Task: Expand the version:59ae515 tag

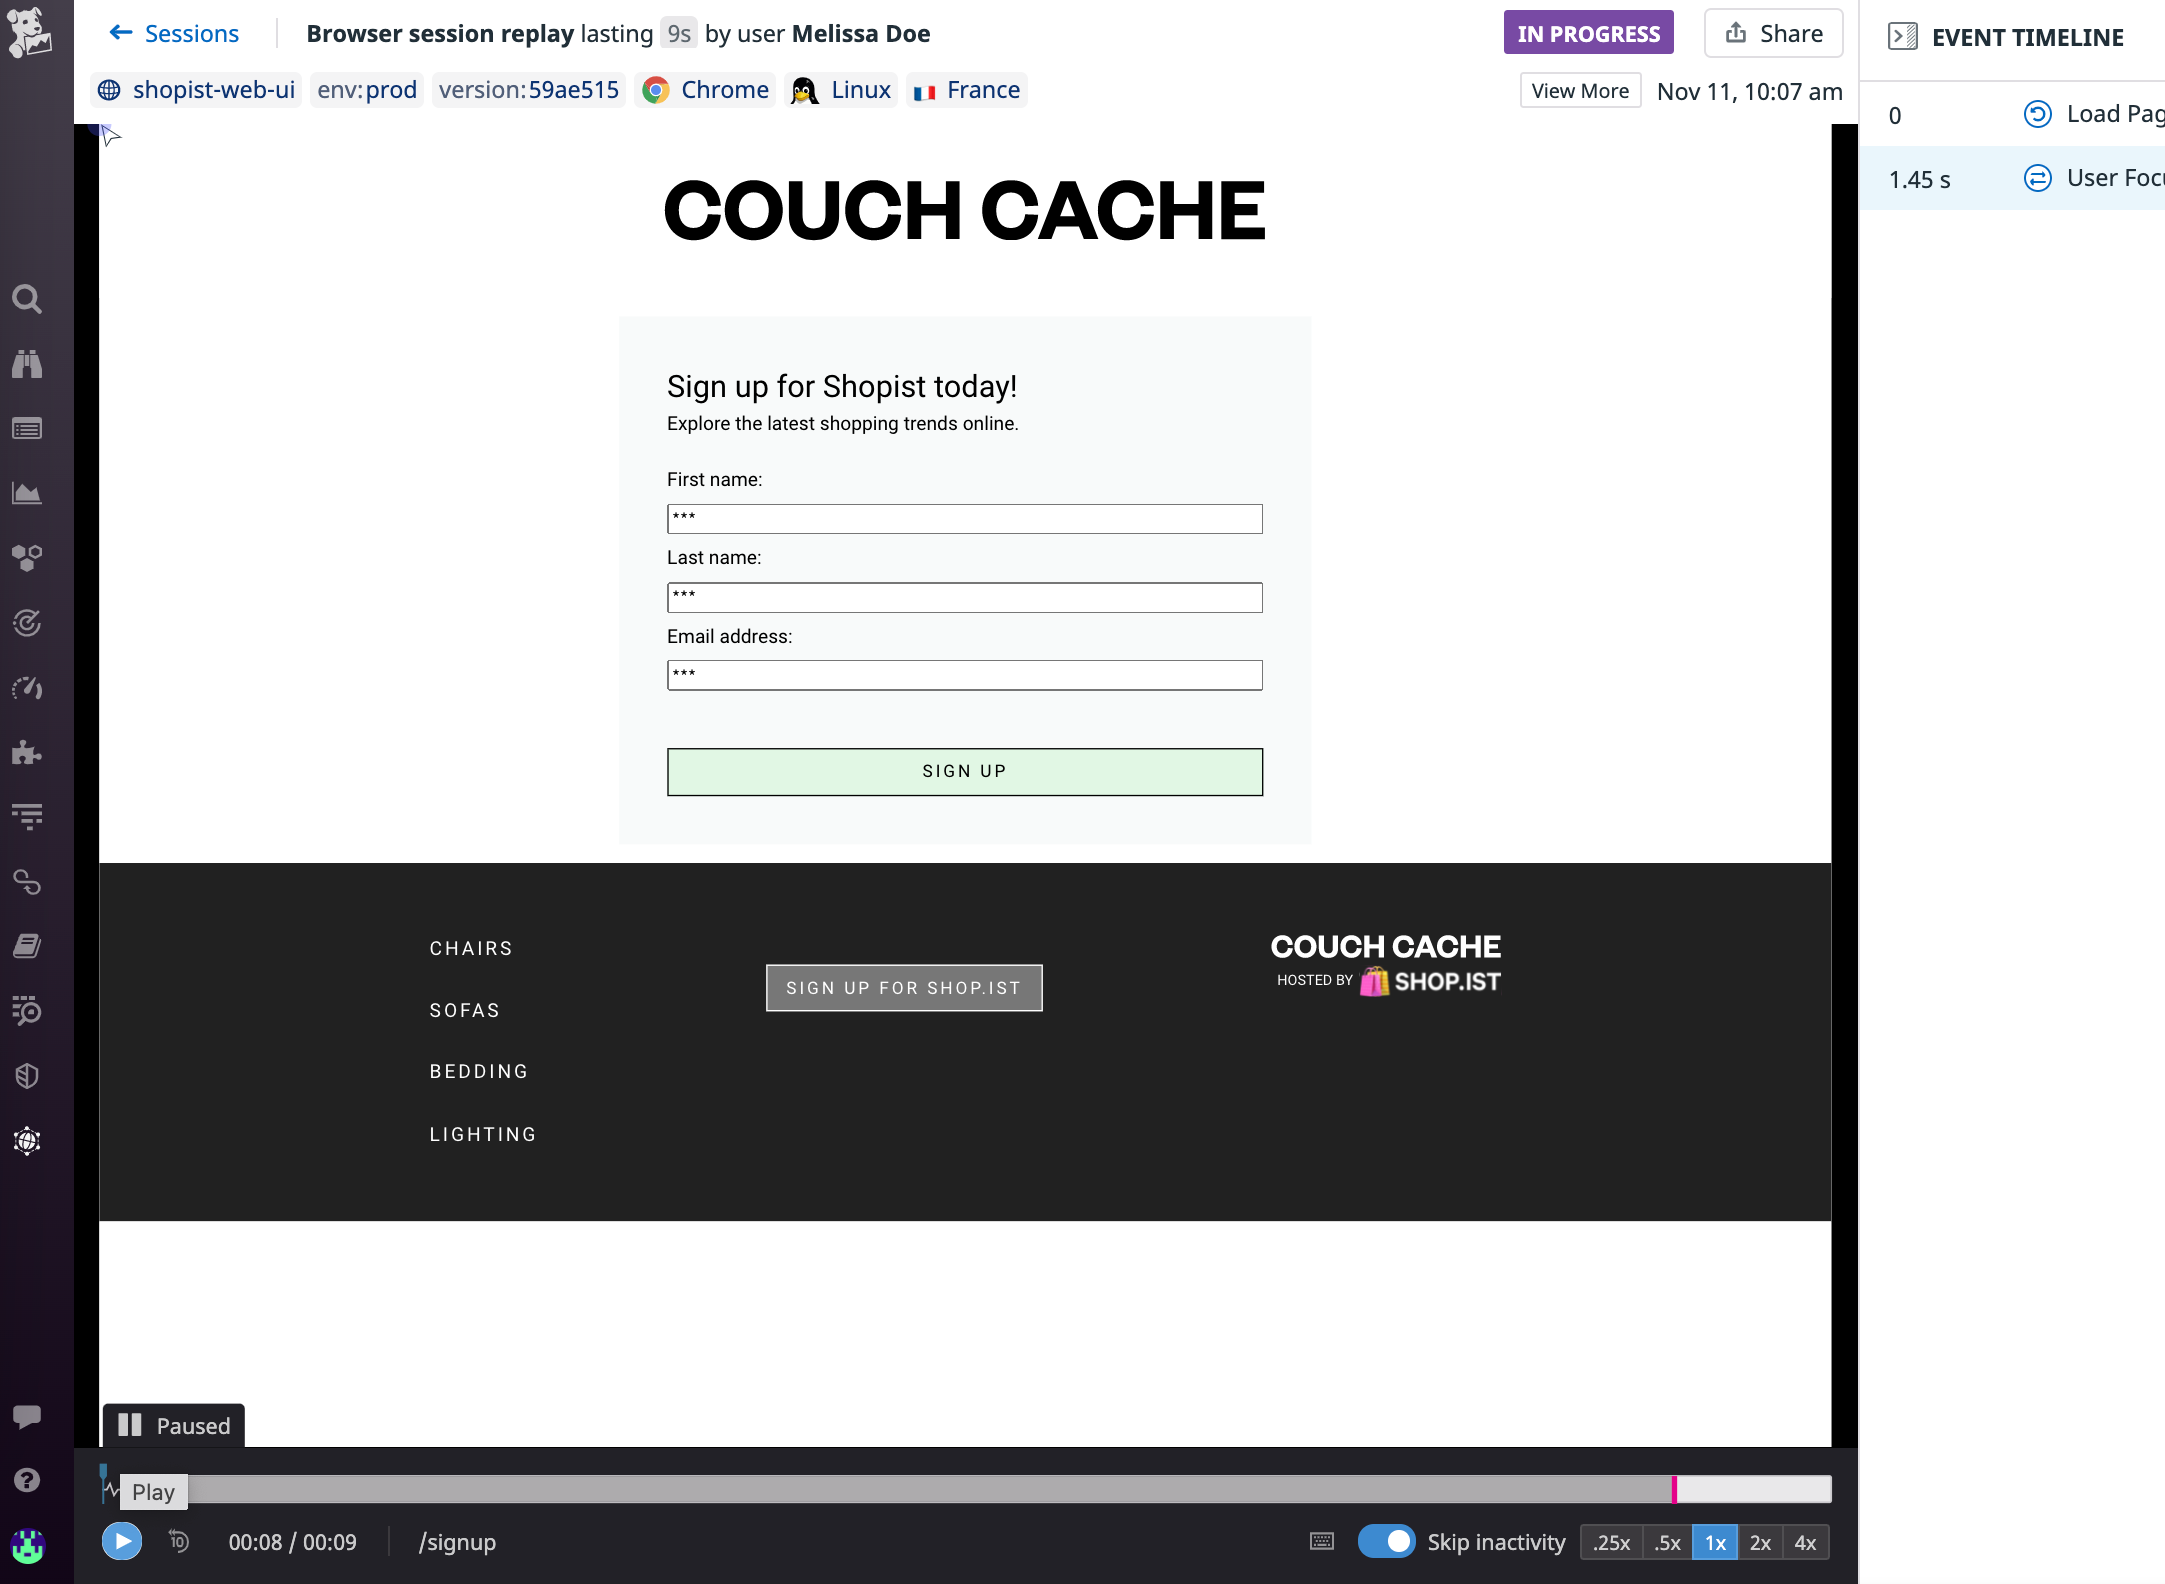Action: pos(528,89)
